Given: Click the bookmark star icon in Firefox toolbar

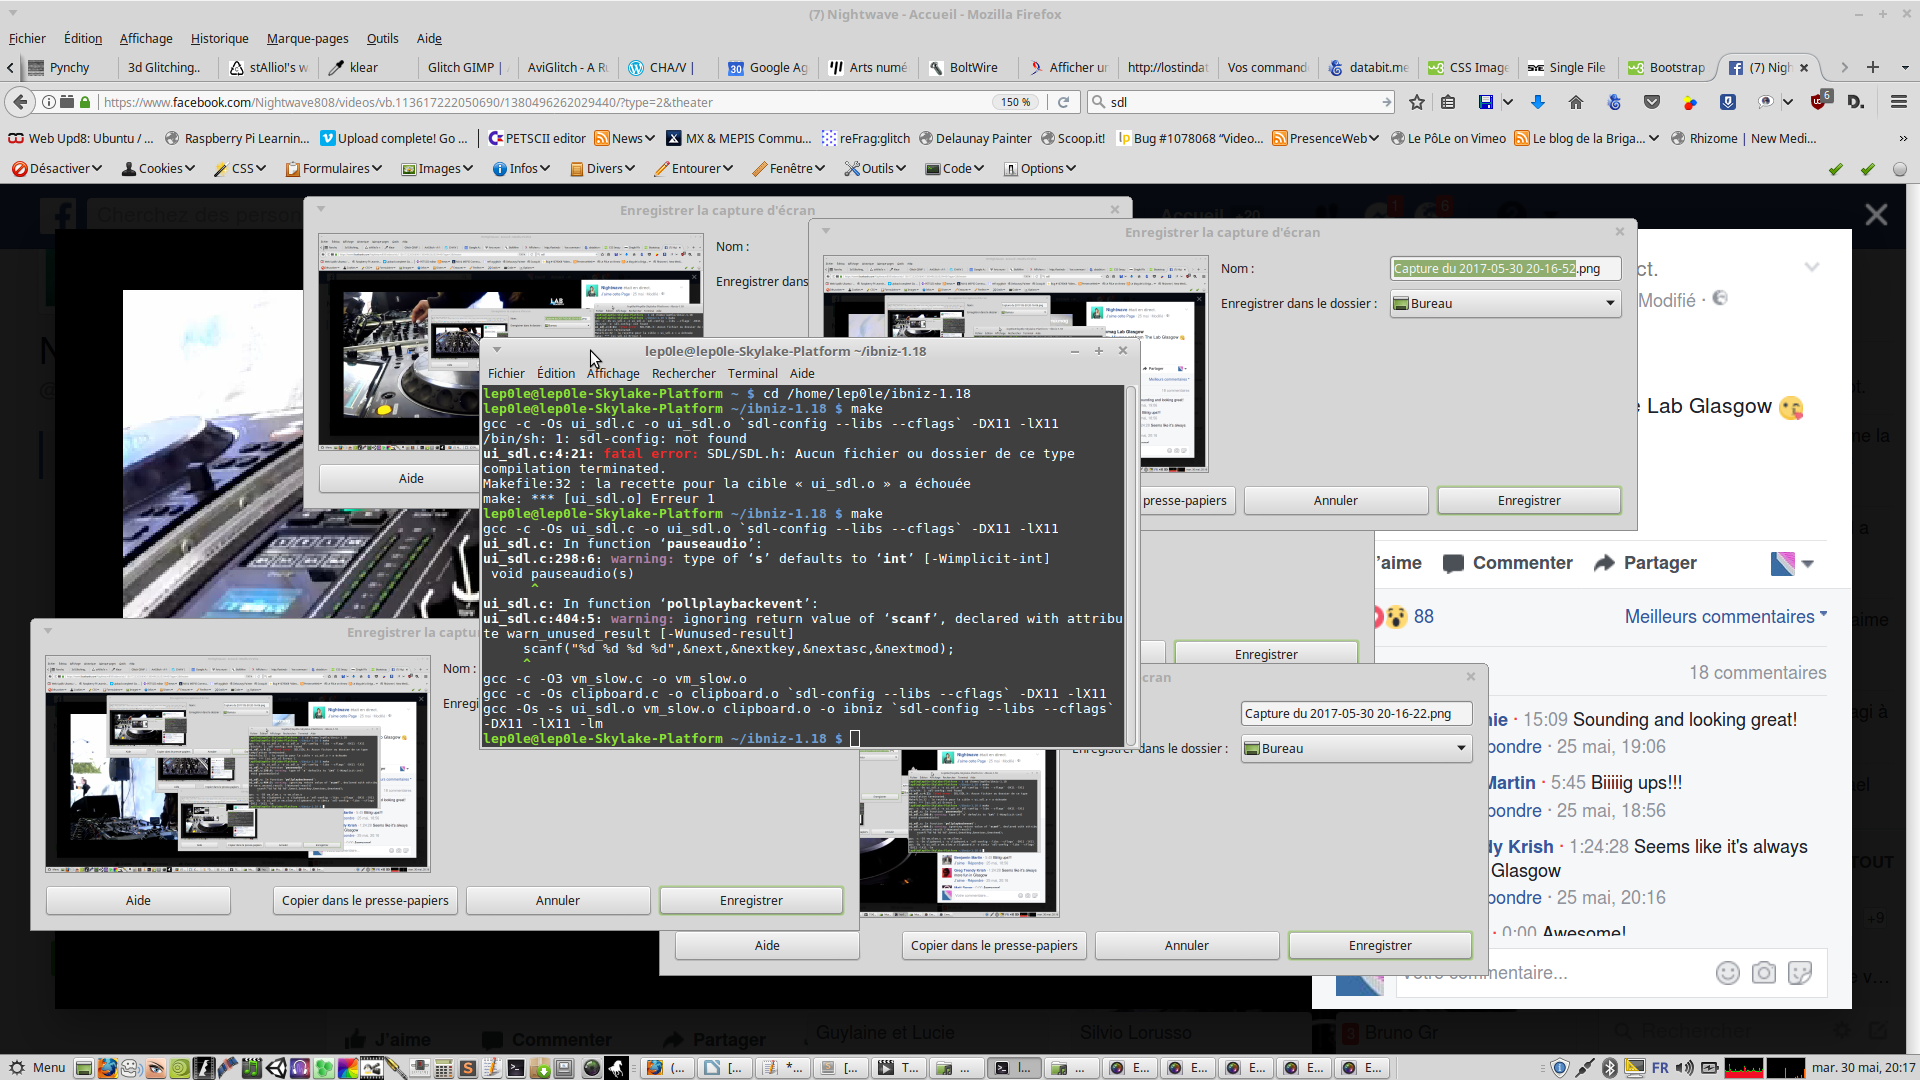Looking at the screenshot, I should point(1416,102).
